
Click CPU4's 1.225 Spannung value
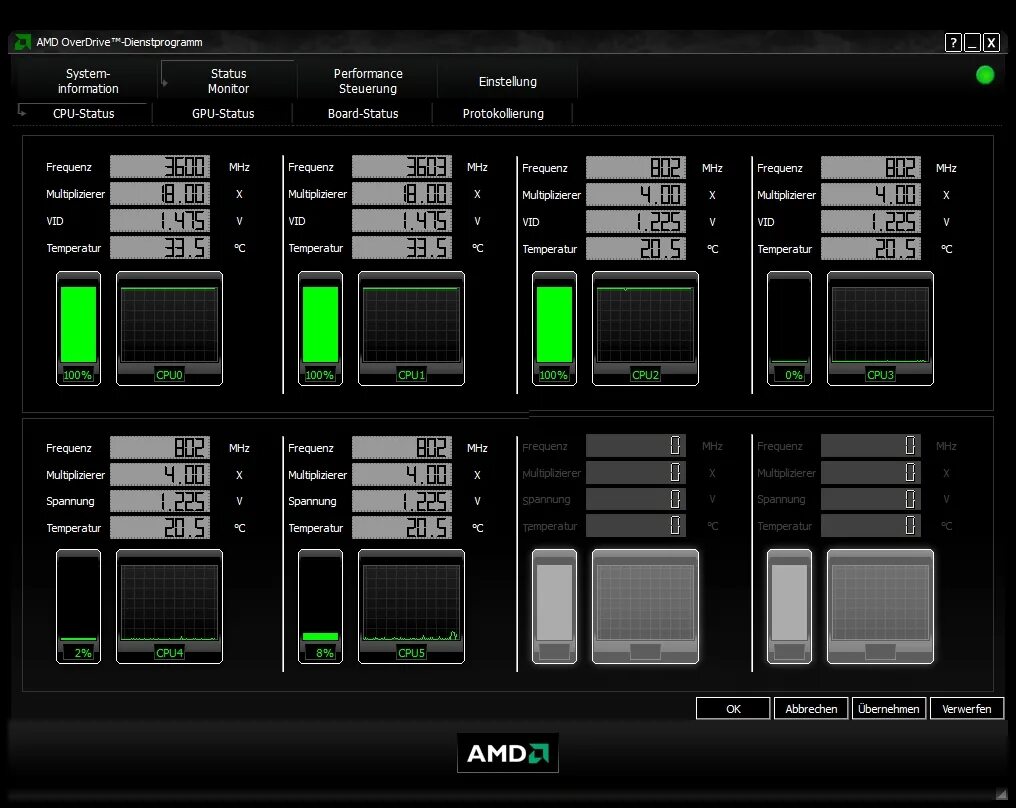(x=160, y=501)
